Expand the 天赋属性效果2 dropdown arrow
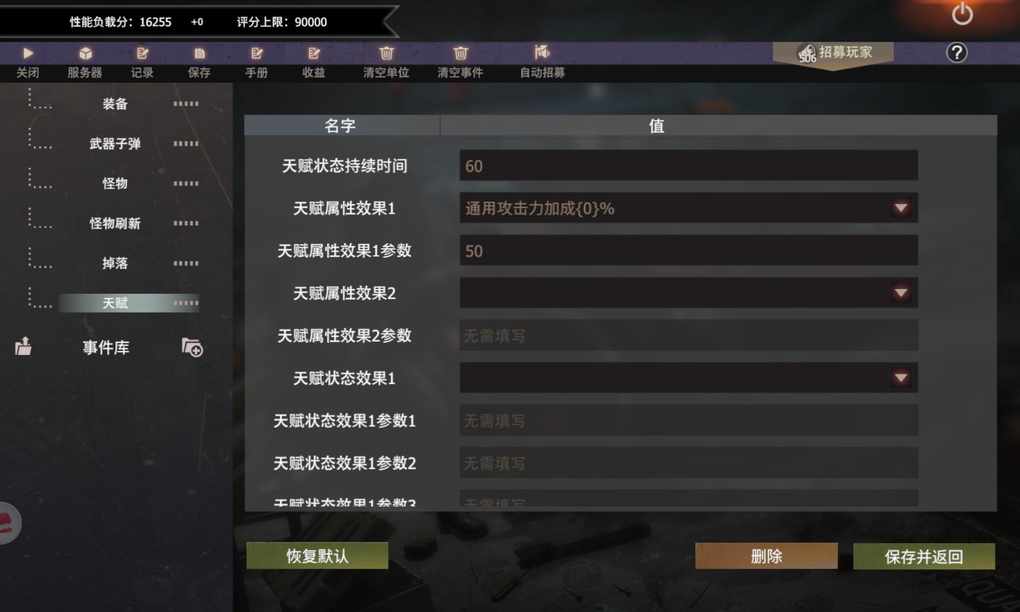The image size is (1020, 612). point(900,293)
